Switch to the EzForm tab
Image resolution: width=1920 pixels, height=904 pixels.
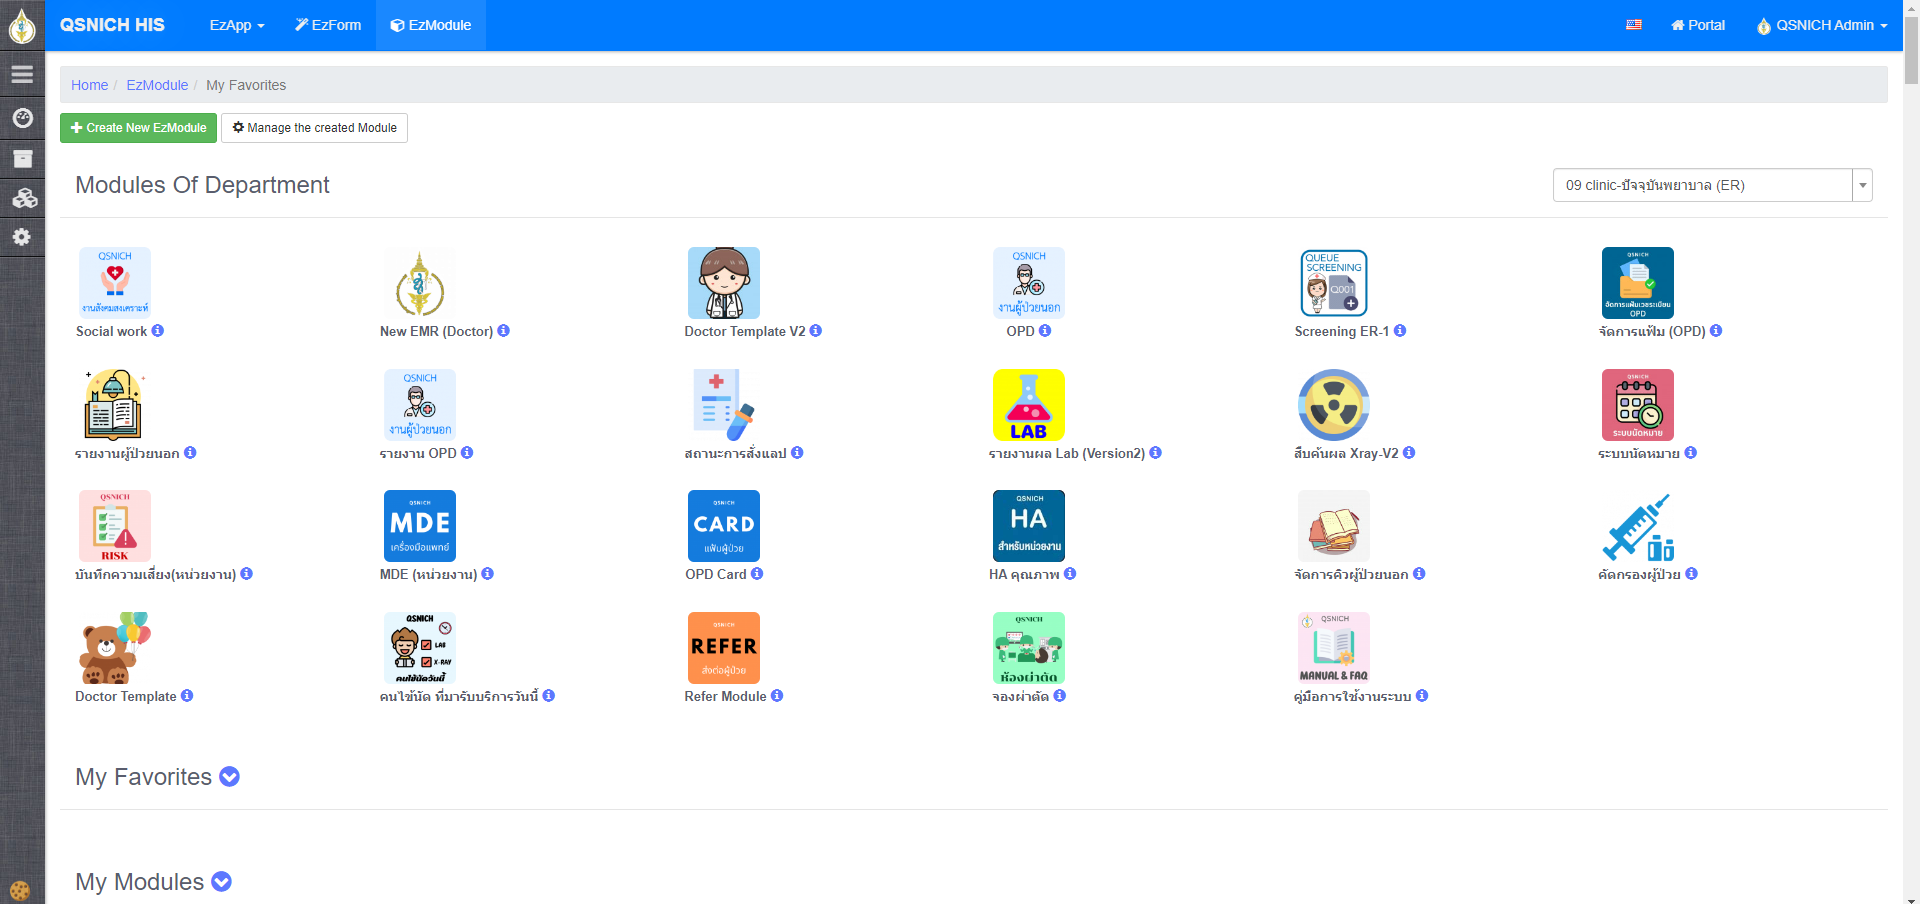(x=328, y=25)
